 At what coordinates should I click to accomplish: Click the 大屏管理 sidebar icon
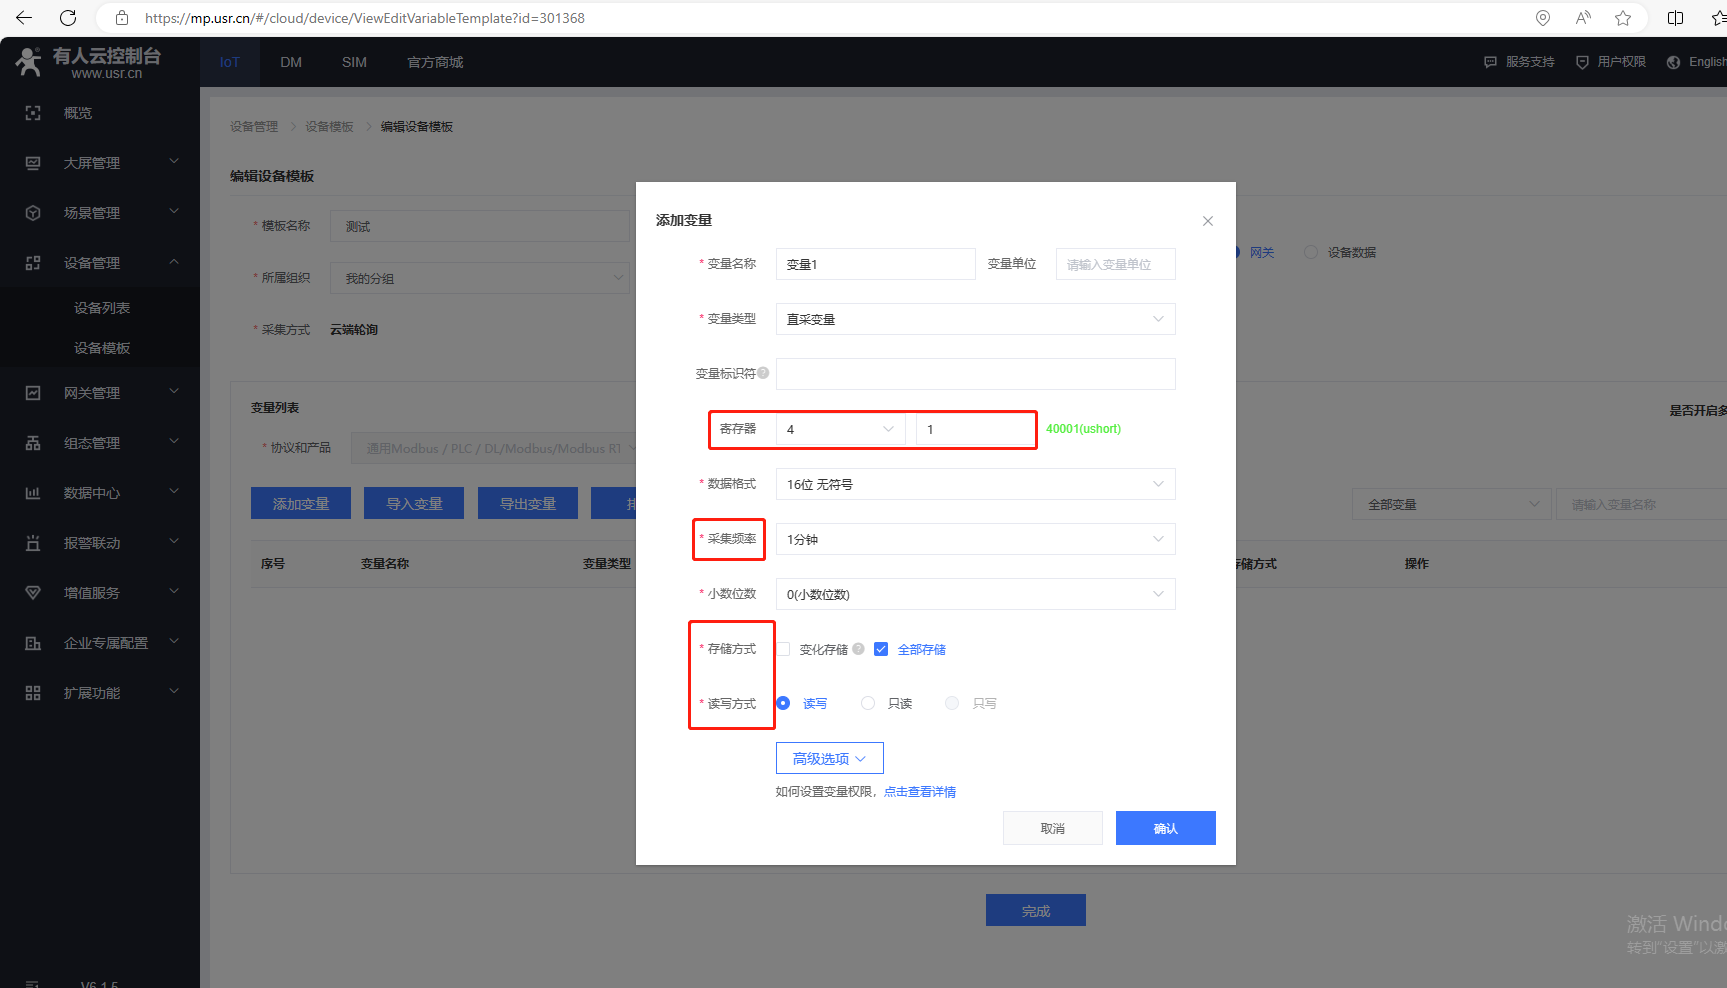tap(33, 163)
